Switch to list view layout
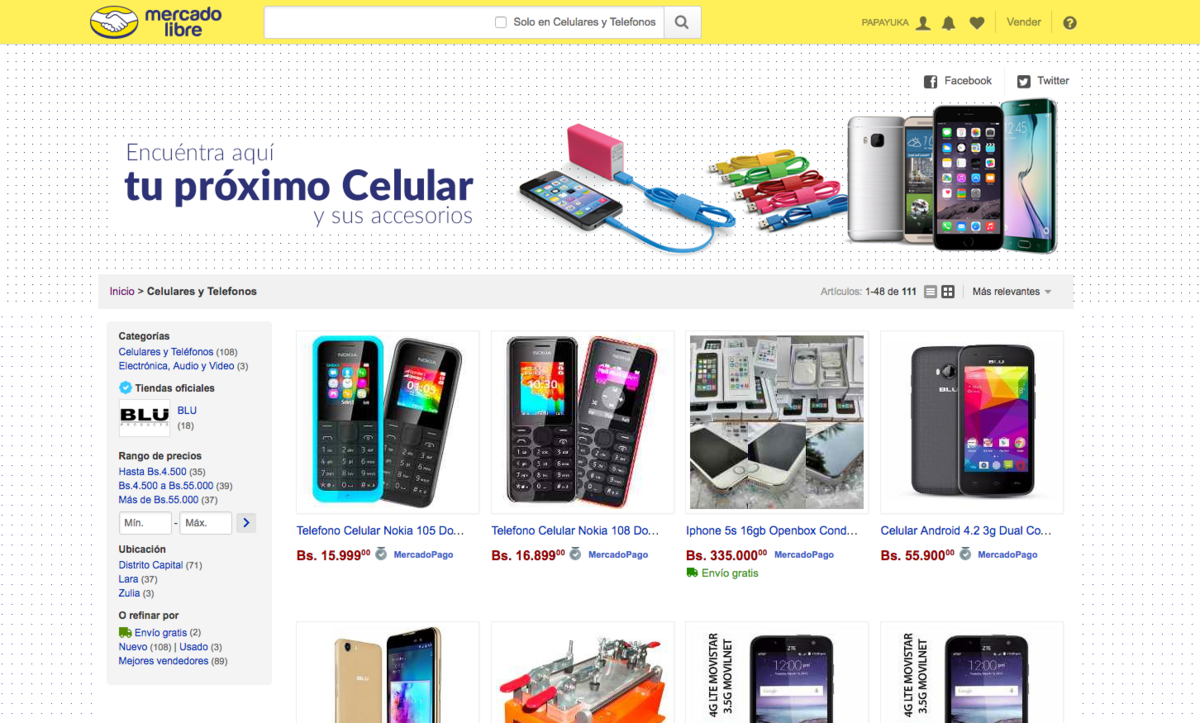The height and width of the screenshot is (723, 1200). 930,292
